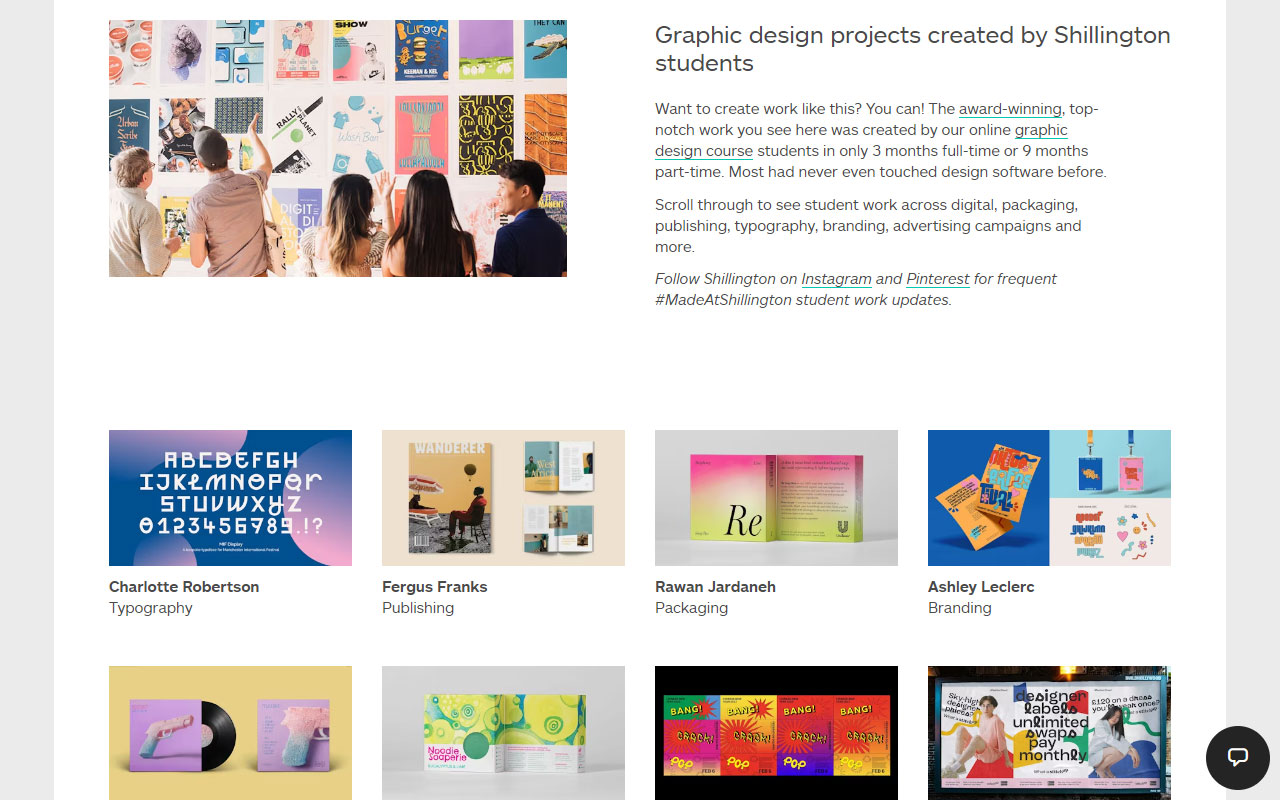1280x800 pixels.
Task: View the Noodle Soaperie packaging thumbnail
Action: (x=503, y=733)
